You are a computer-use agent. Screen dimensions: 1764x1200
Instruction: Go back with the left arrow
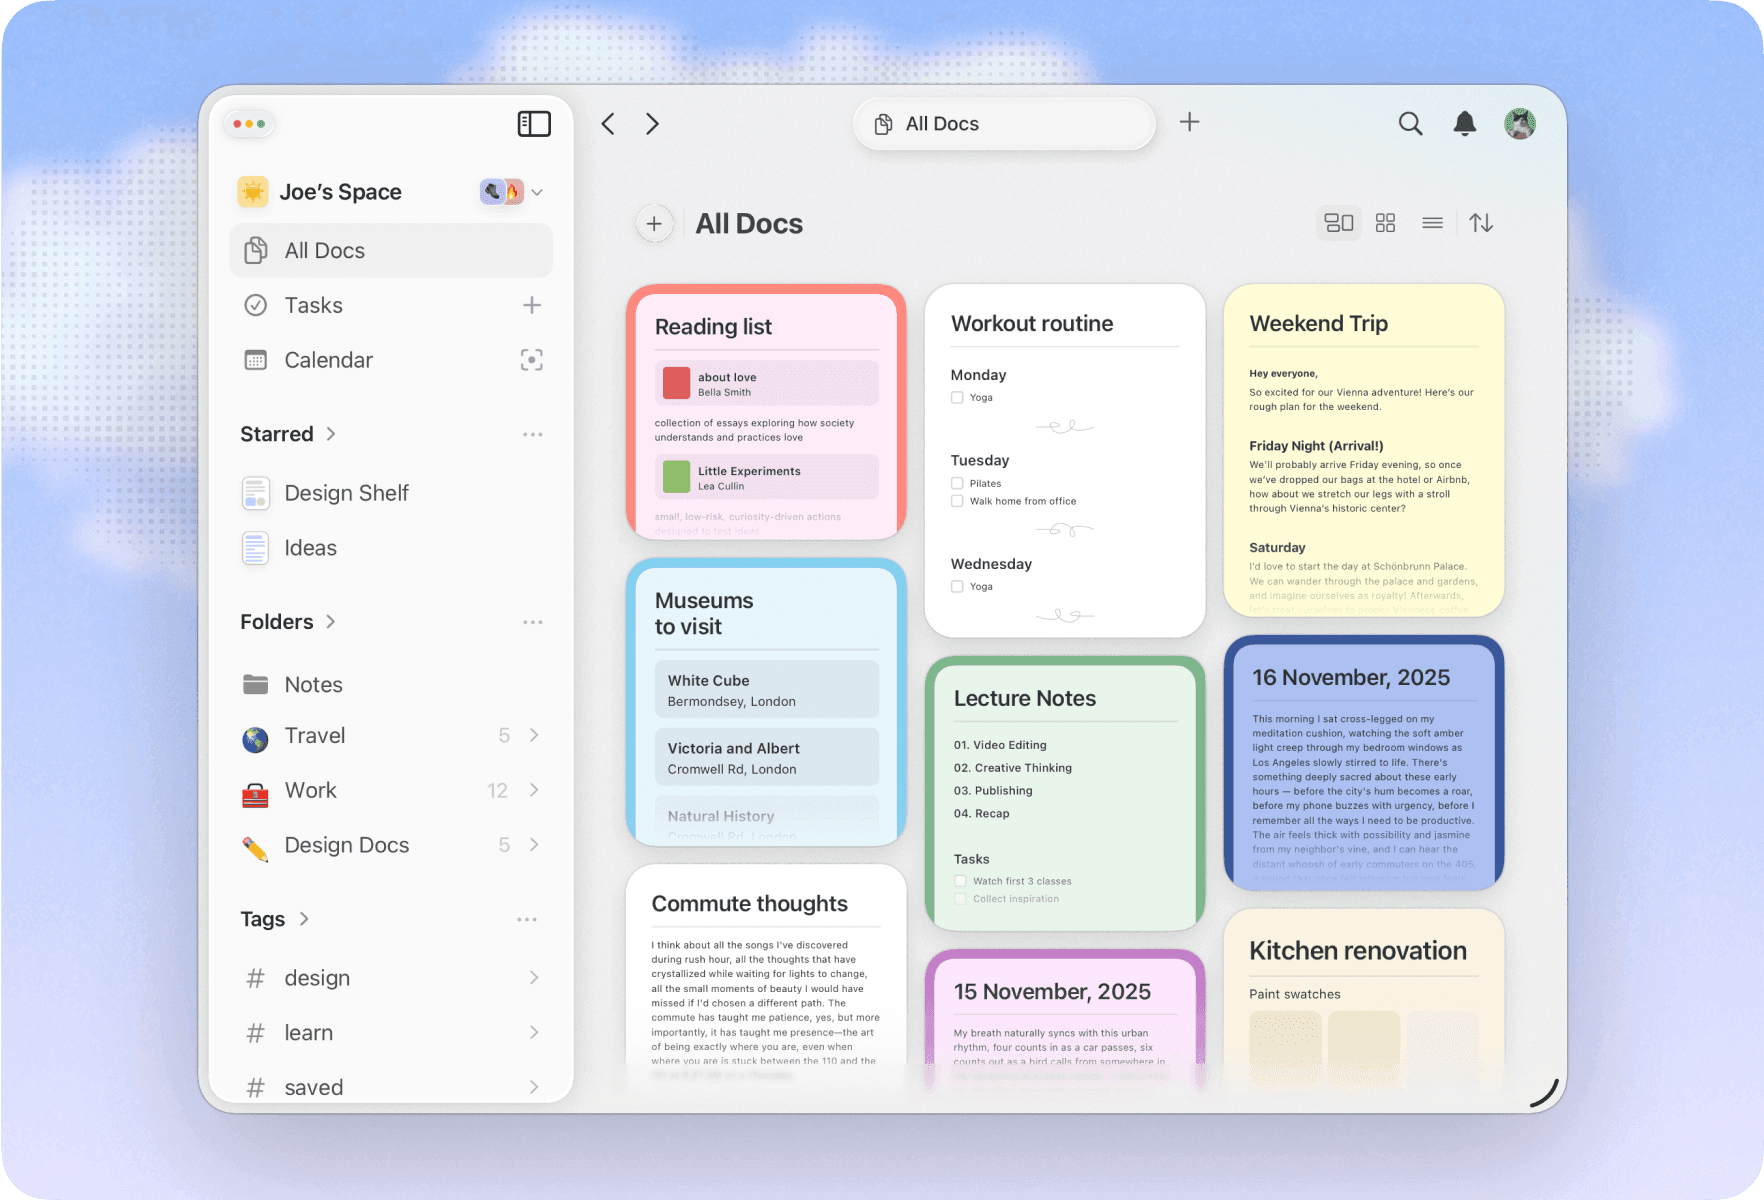(x=608, y=124)
